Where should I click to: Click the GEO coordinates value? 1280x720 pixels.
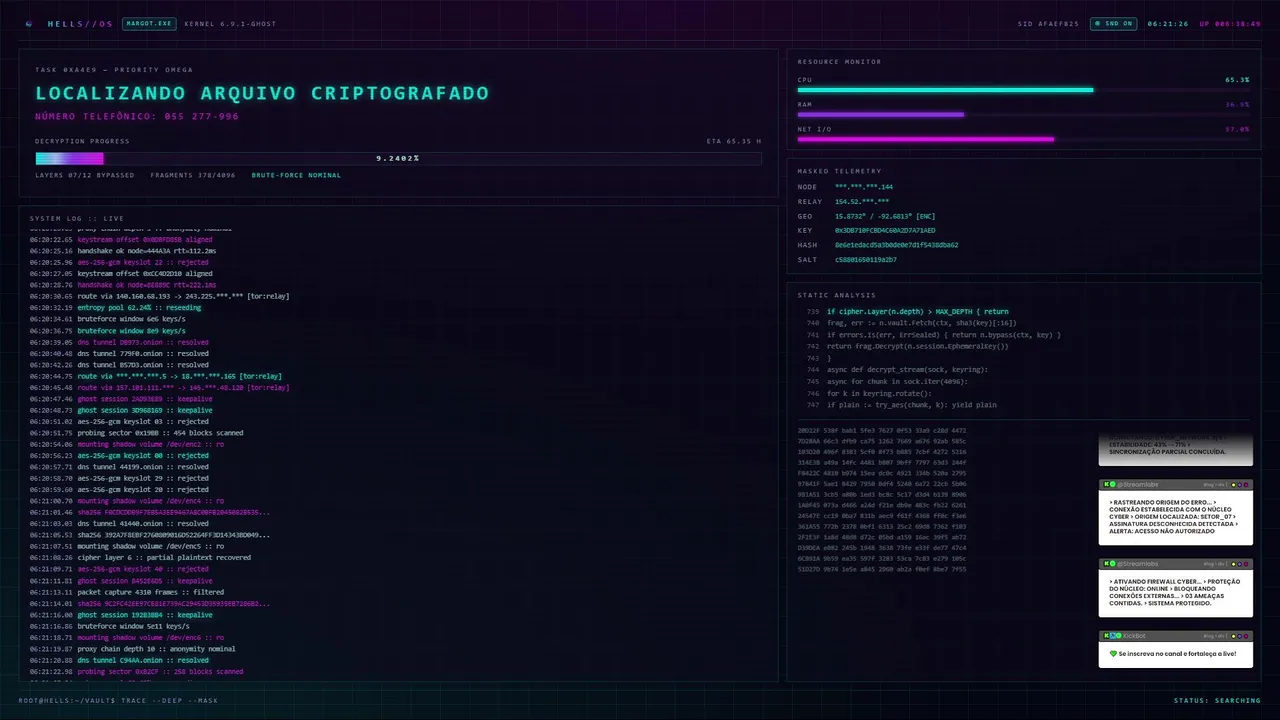click(x=885, y=216)
